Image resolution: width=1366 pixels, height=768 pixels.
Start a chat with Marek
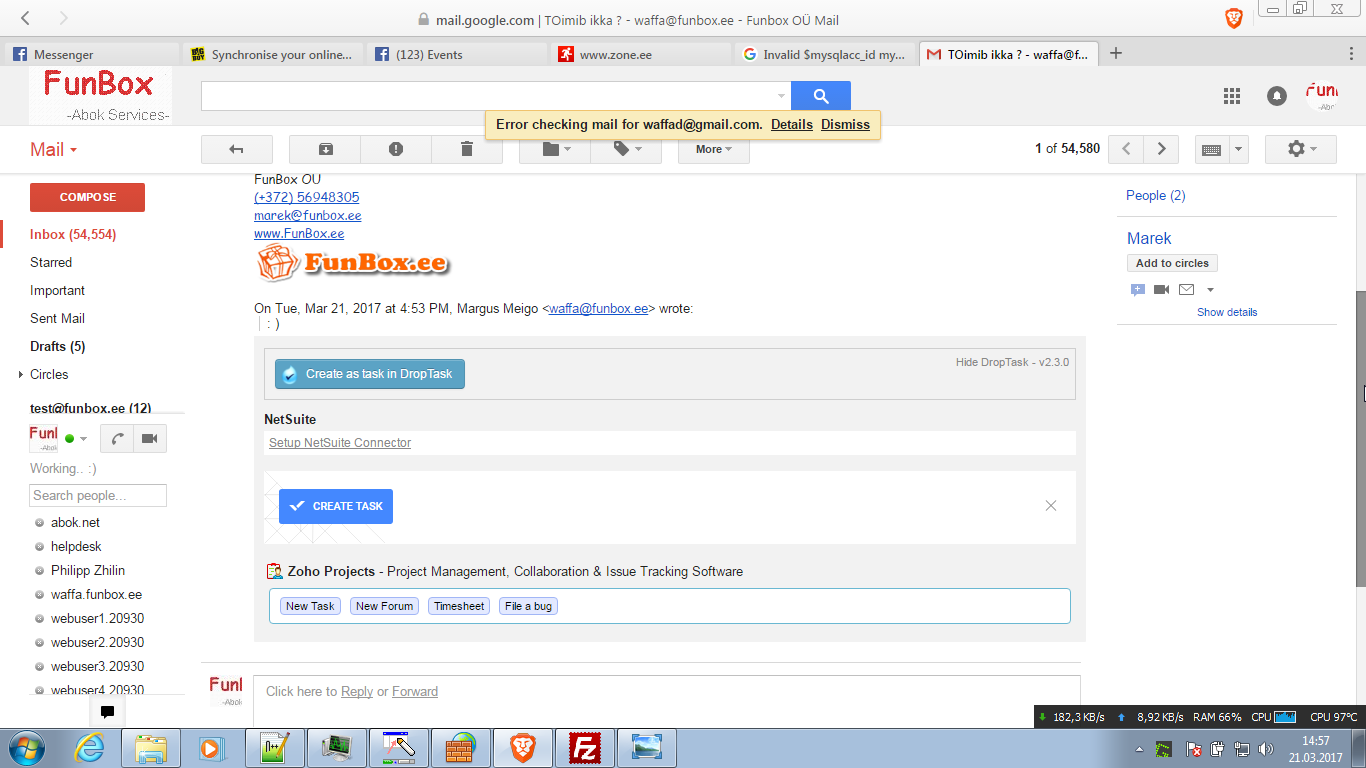tap(1138, 290)
